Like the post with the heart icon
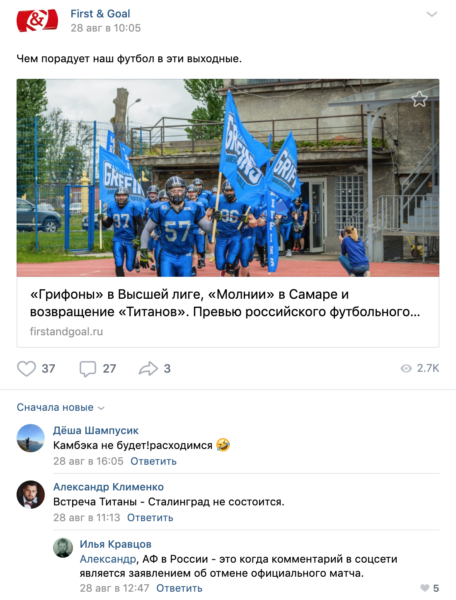The width and height of the screenshot is (456, 600). click(x=26, y=368)
